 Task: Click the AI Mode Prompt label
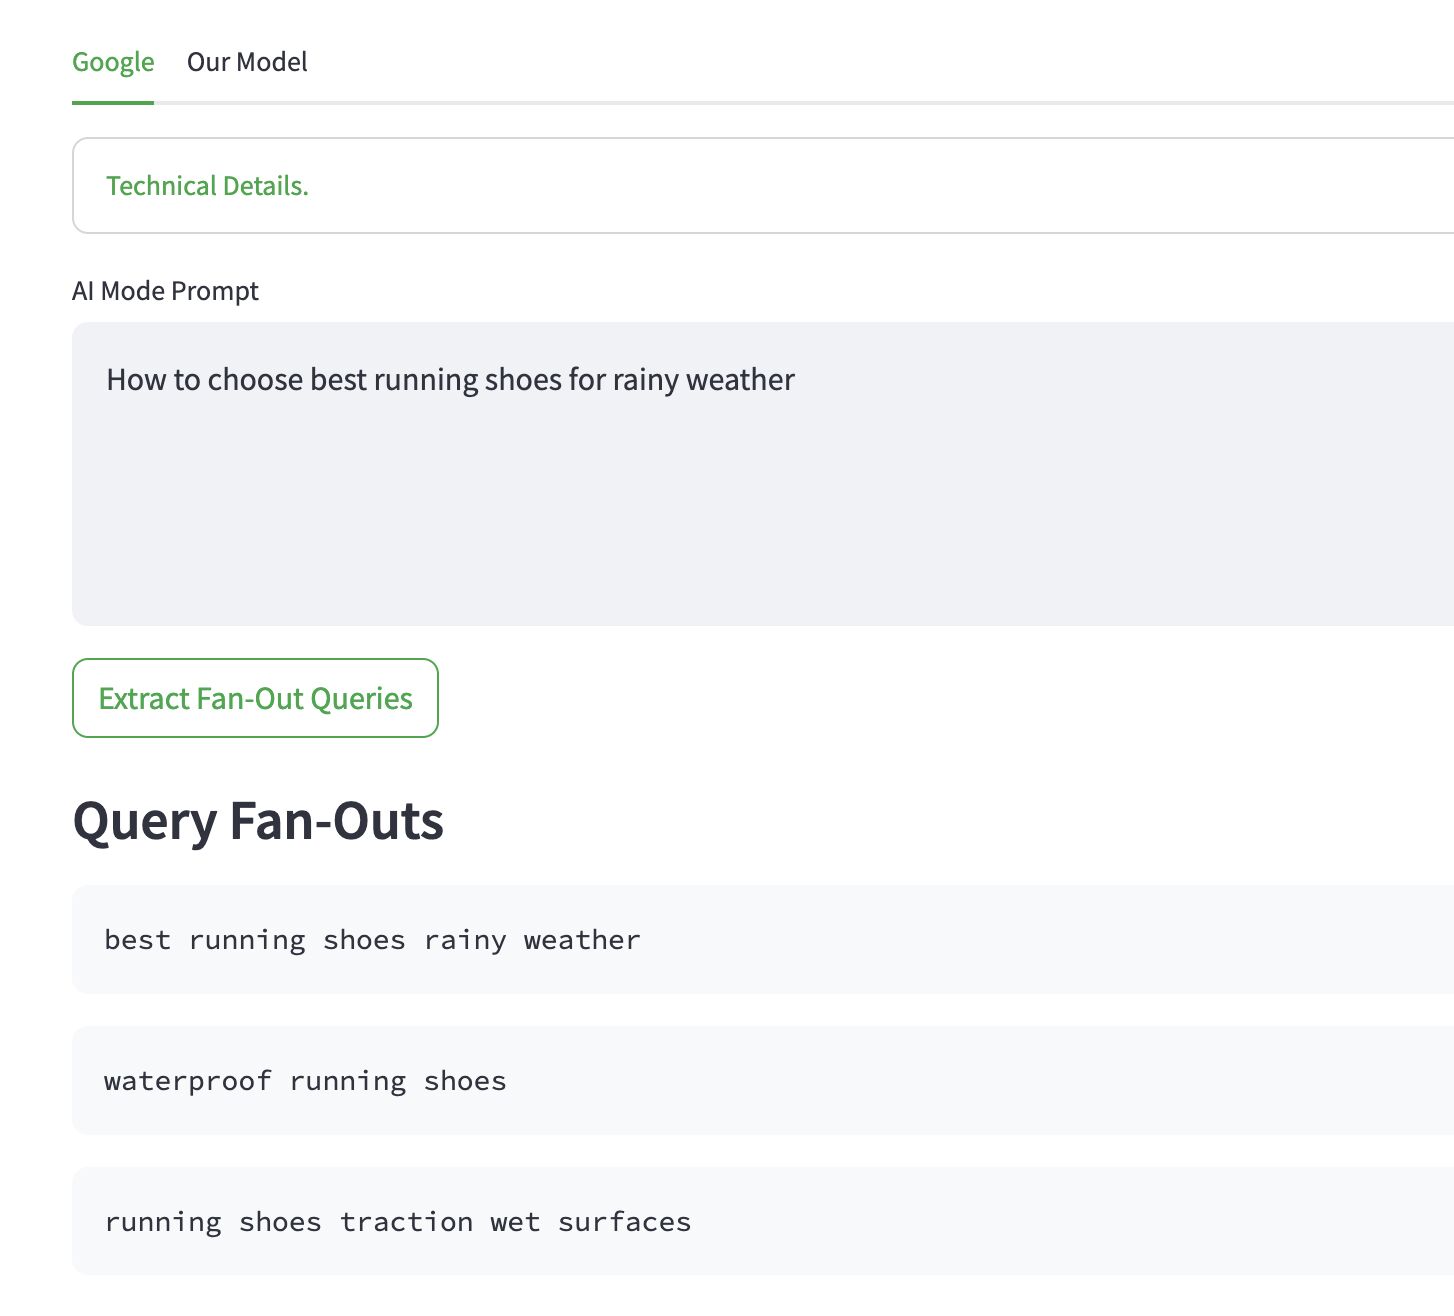(x=165, y=291)
